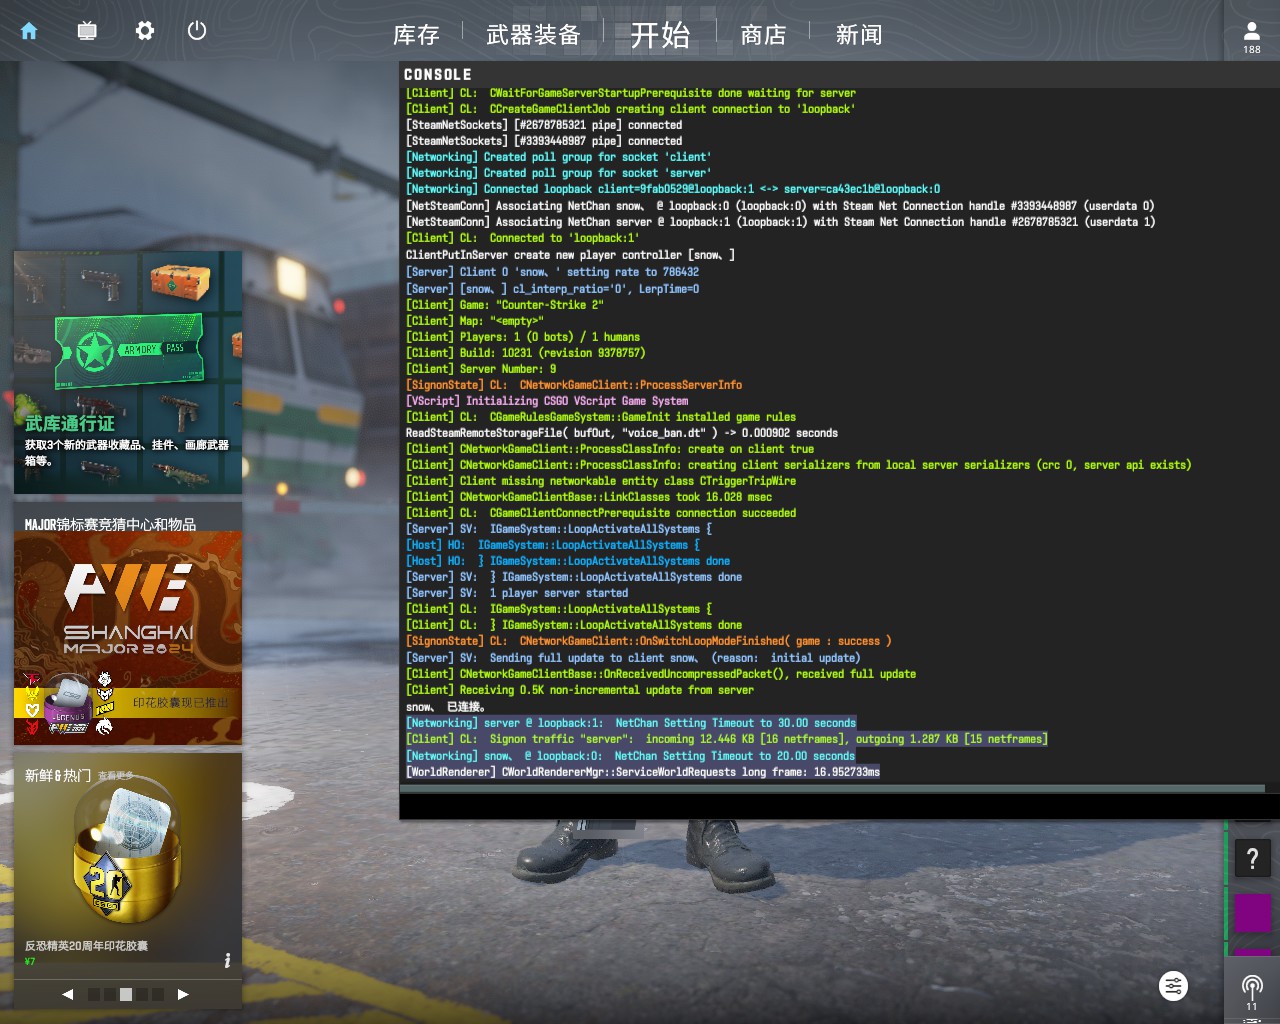
Task: Select the 开始 play tab
Action: [x=660, y=35]
